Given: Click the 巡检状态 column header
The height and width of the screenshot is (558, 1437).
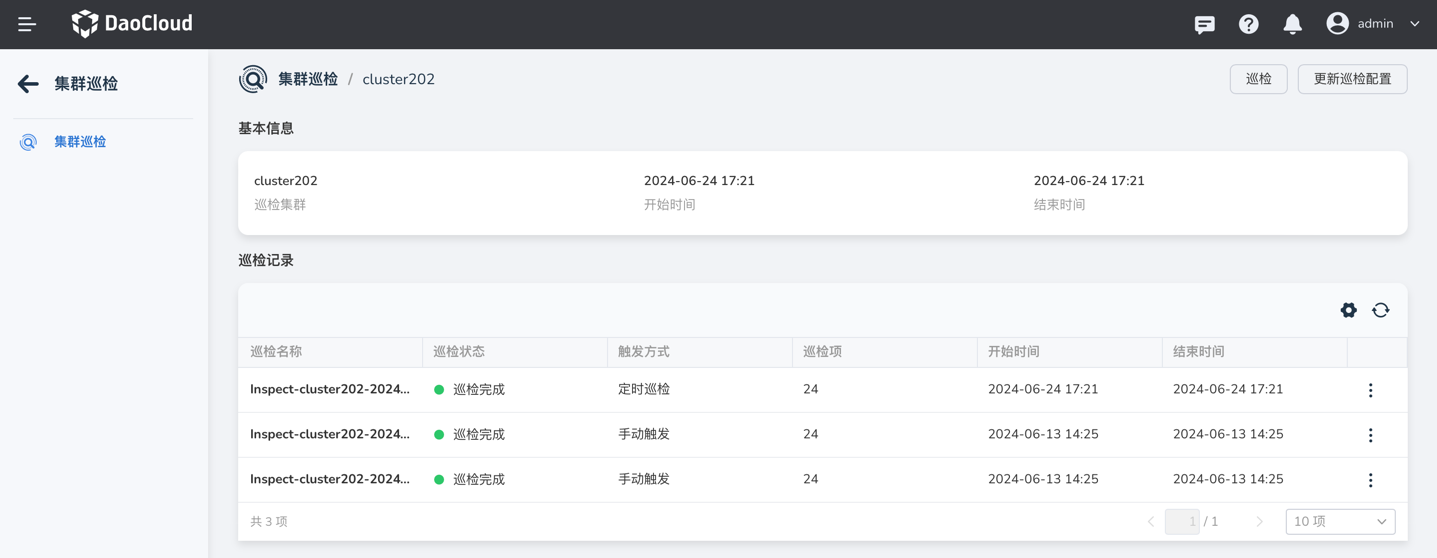Looking at the screenshot, I should tap(459, 352).
